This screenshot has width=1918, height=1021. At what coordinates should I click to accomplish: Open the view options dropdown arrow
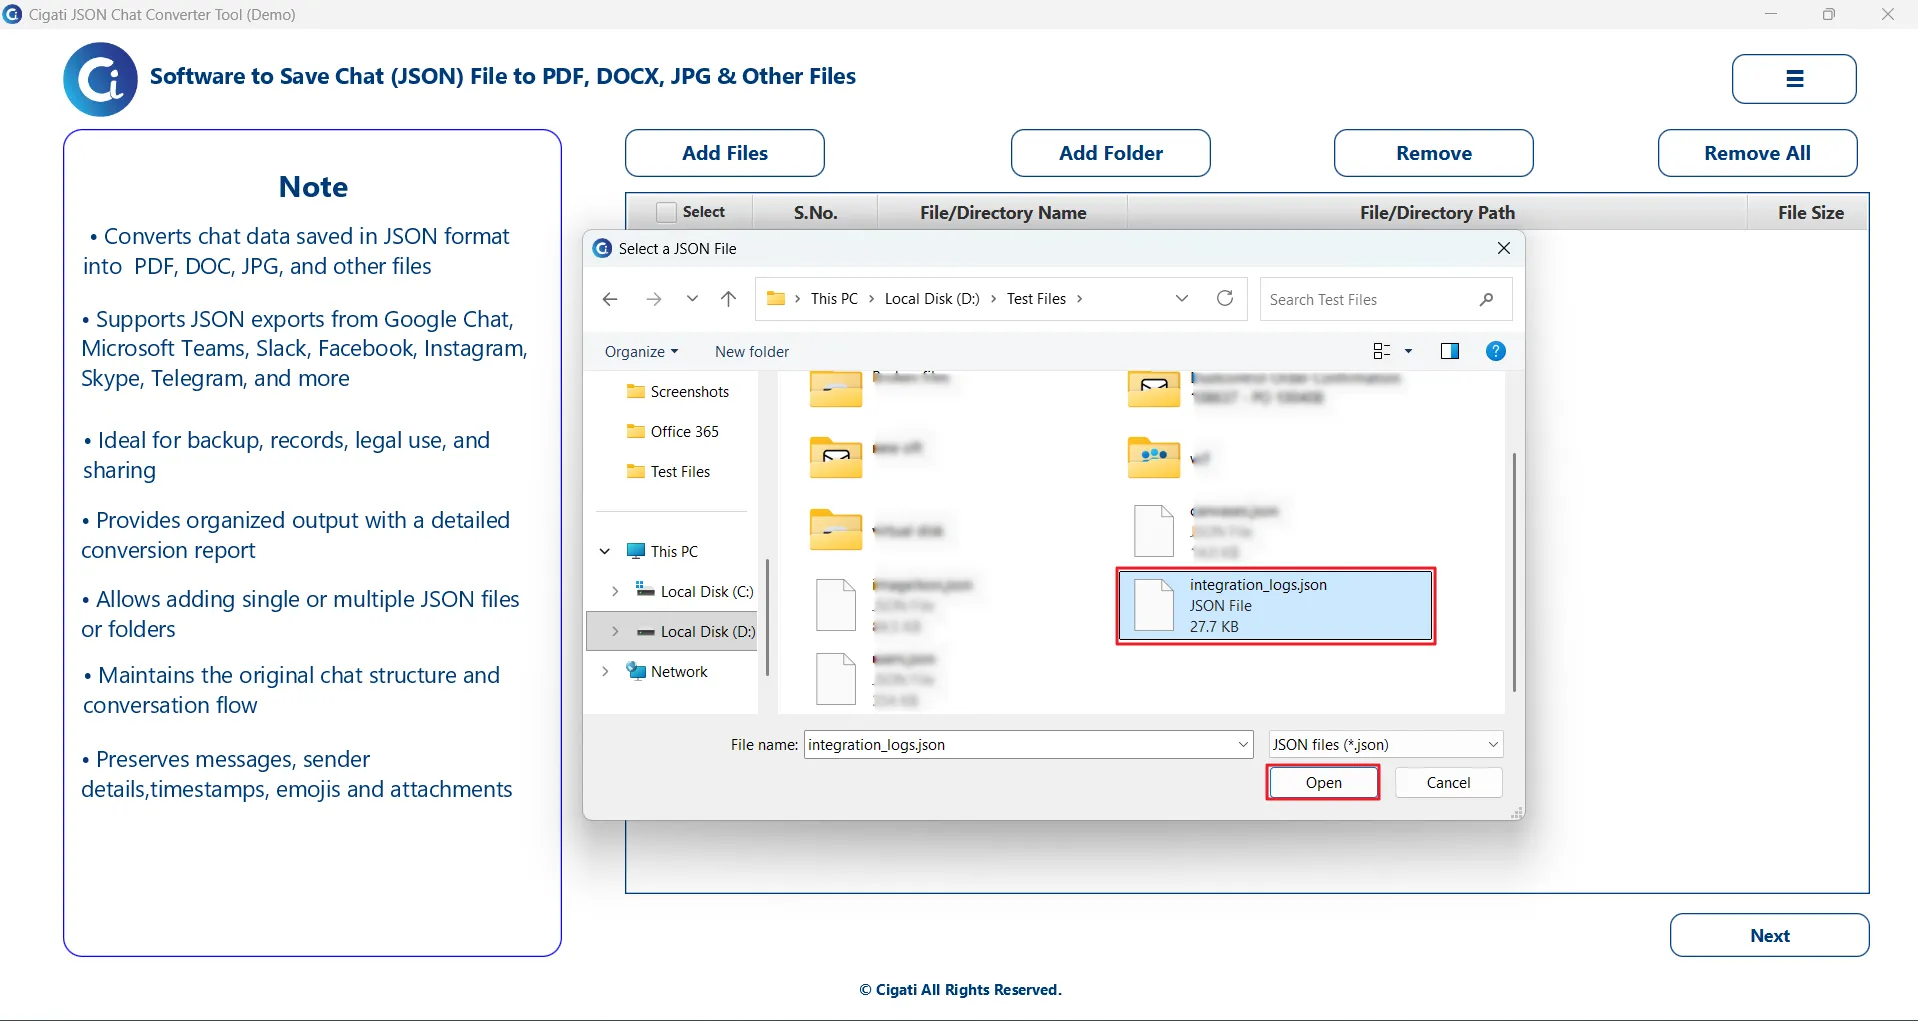coord(1409,351)
